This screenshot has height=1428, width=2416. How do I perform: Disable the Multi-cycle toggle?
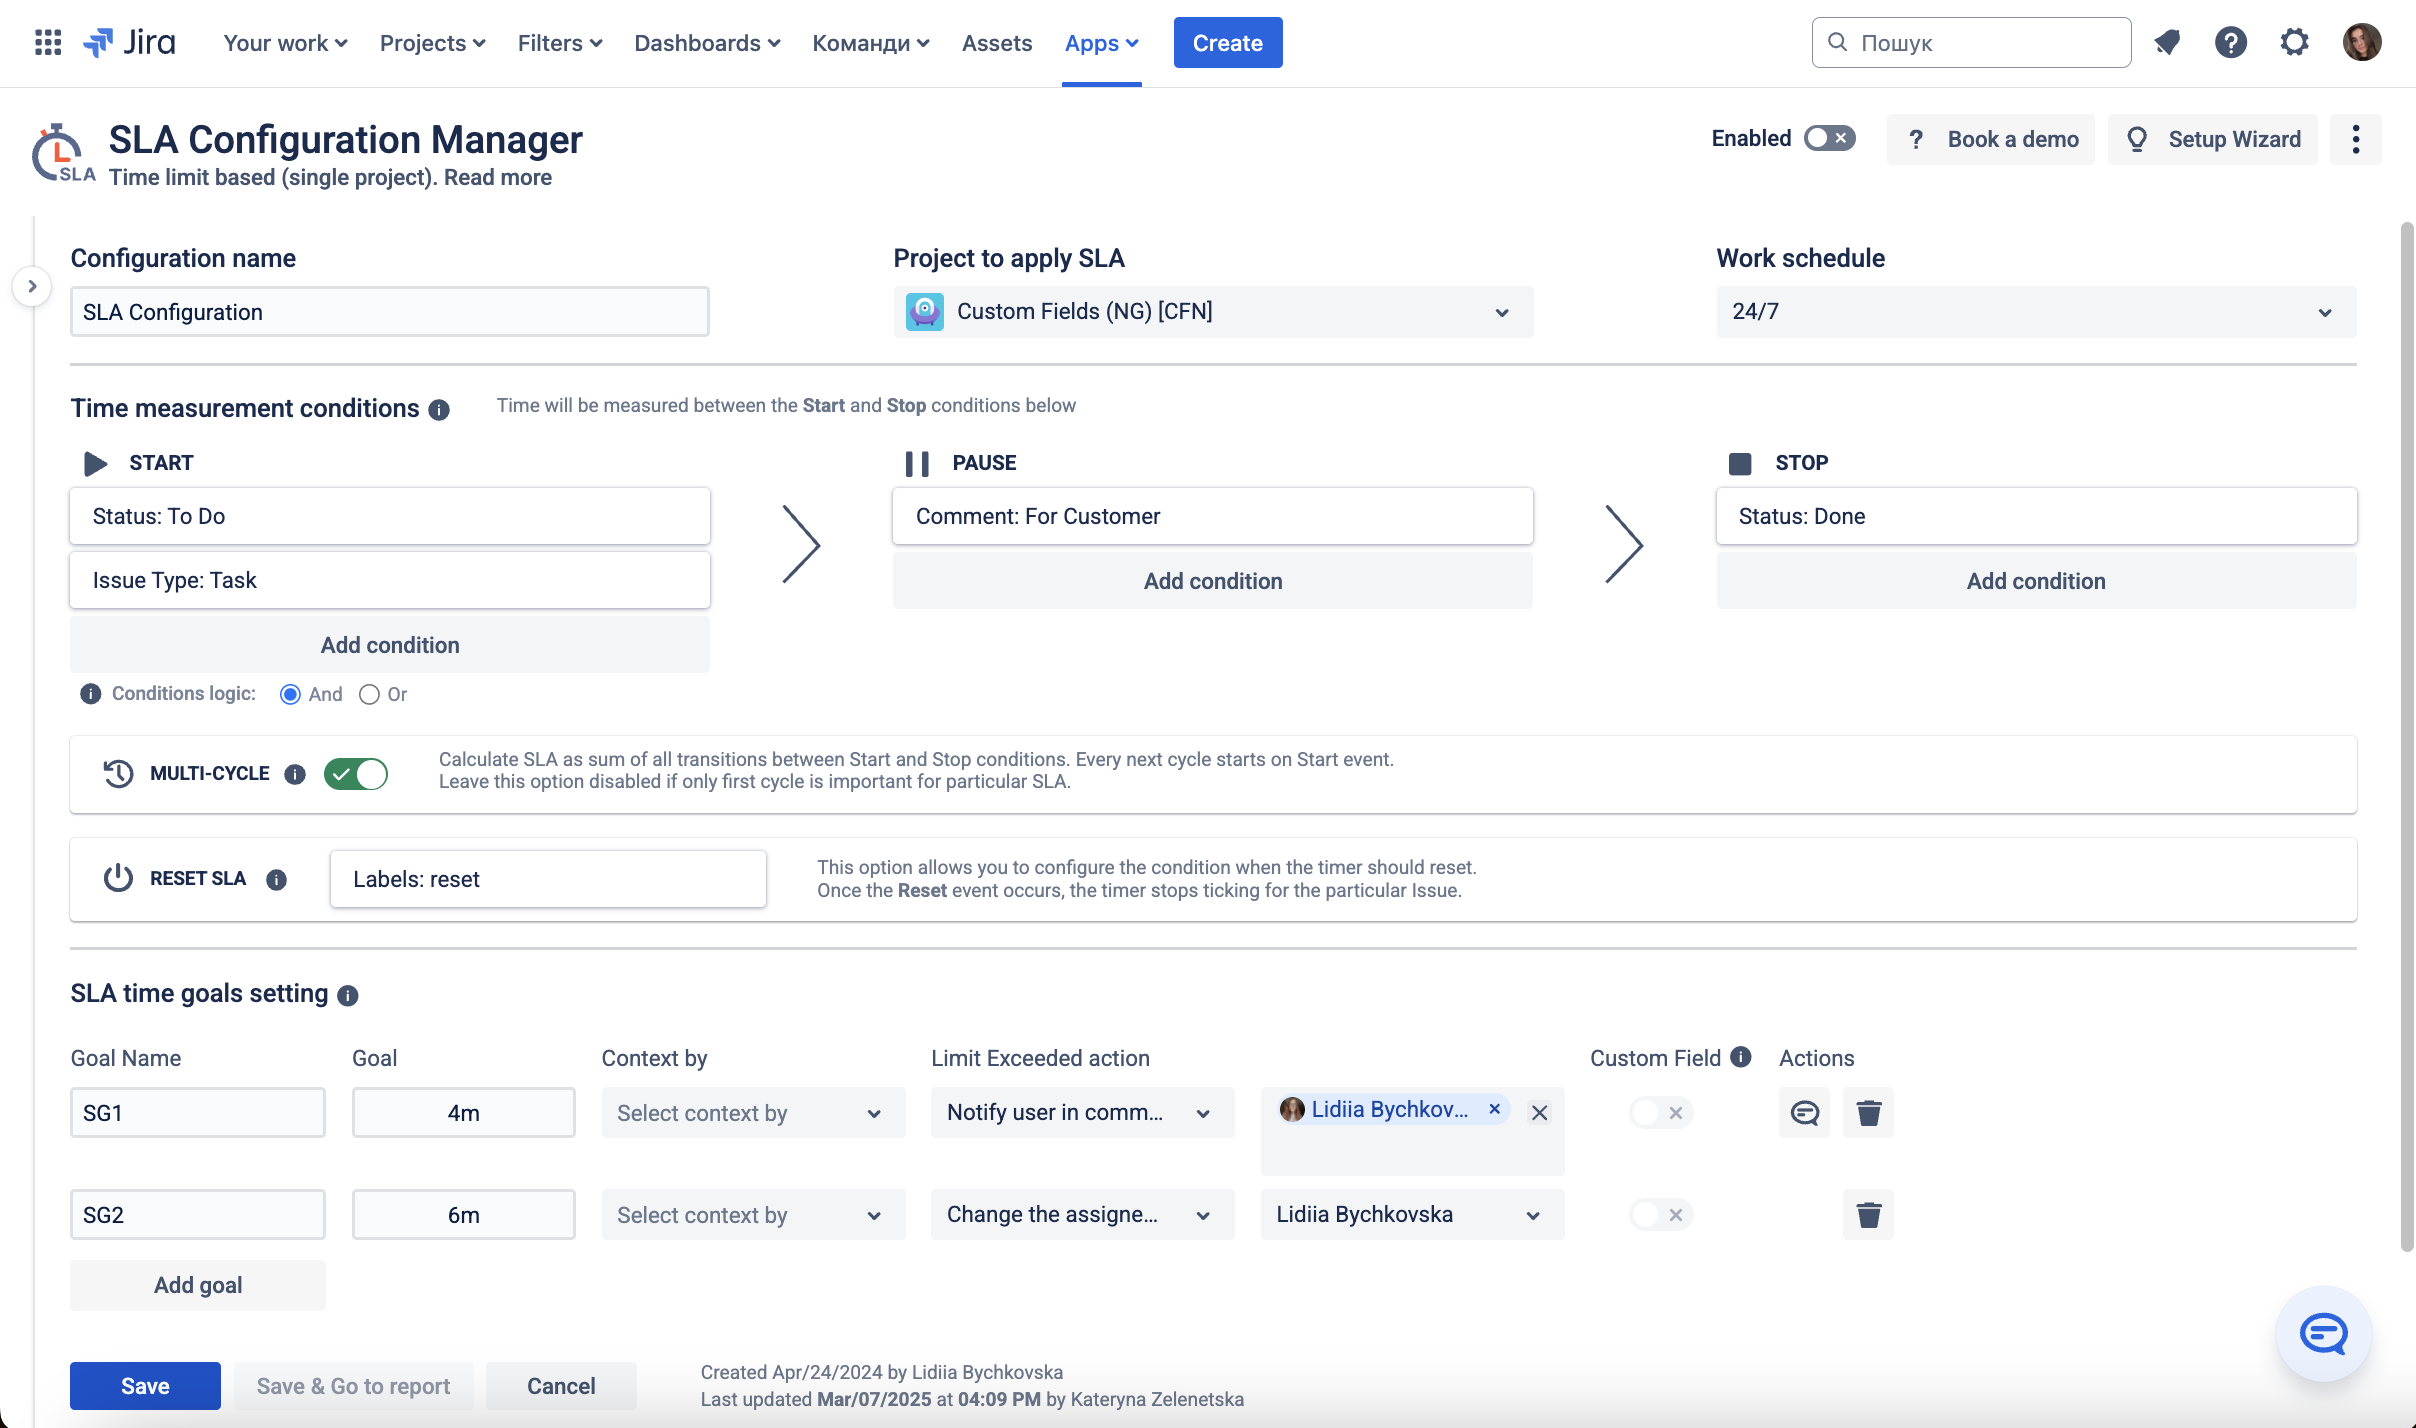click(x=355, y=774)
